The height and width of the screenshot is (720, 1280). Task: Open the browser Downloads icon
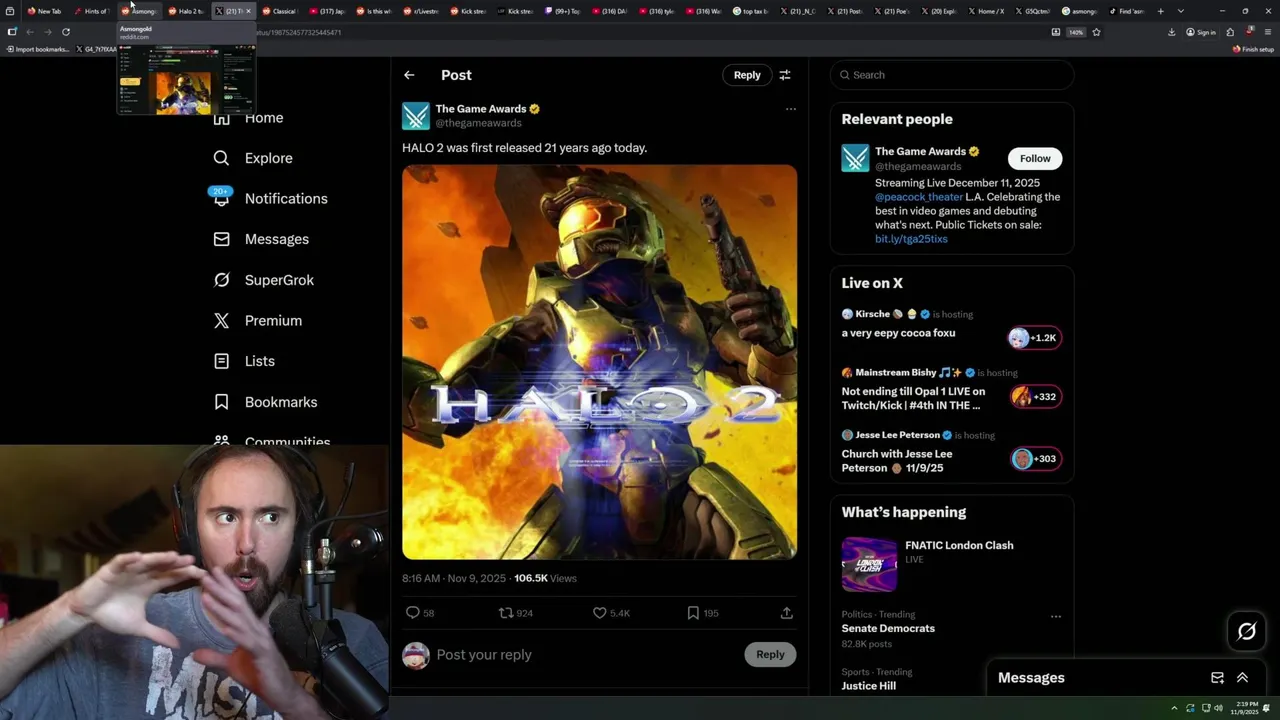click(1171, 32)
